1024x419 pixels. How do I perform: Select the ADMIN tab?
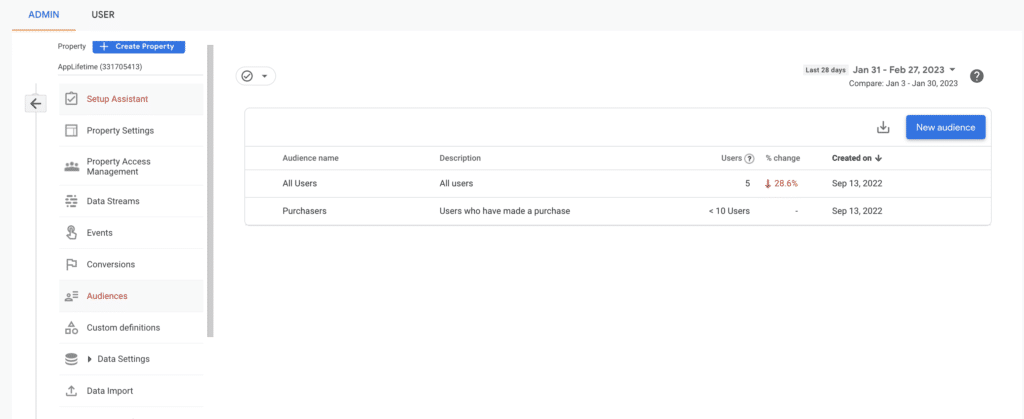(x=43, y=15)
